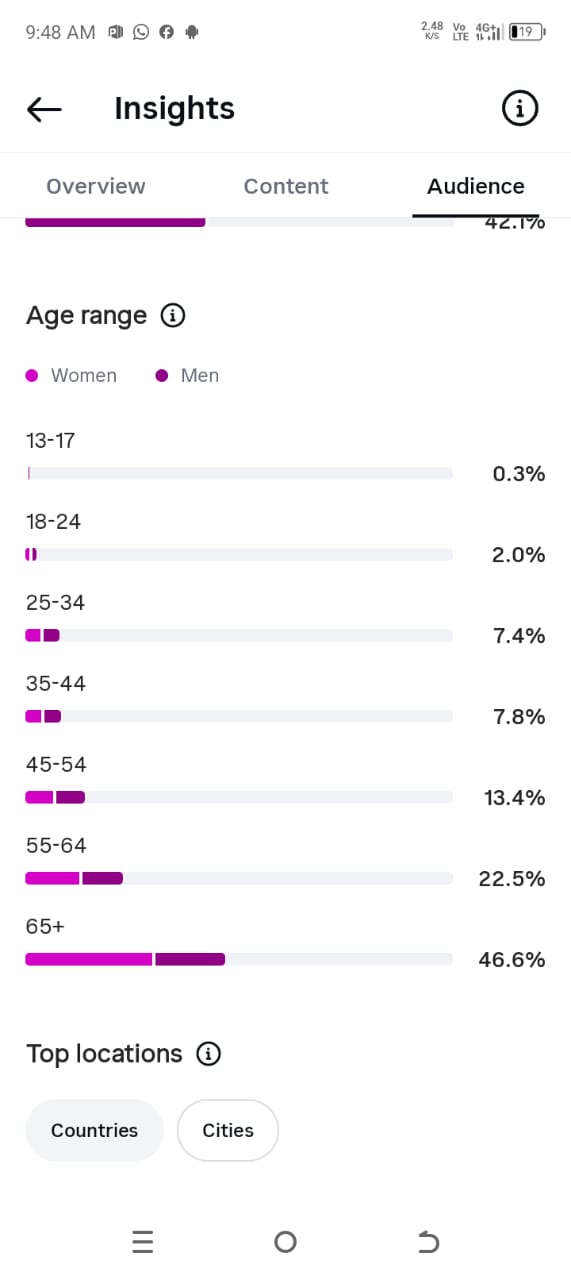Tap the Facebook notification icon in status bar
The width and height of the screenshot is (571, 1280).
166,32
